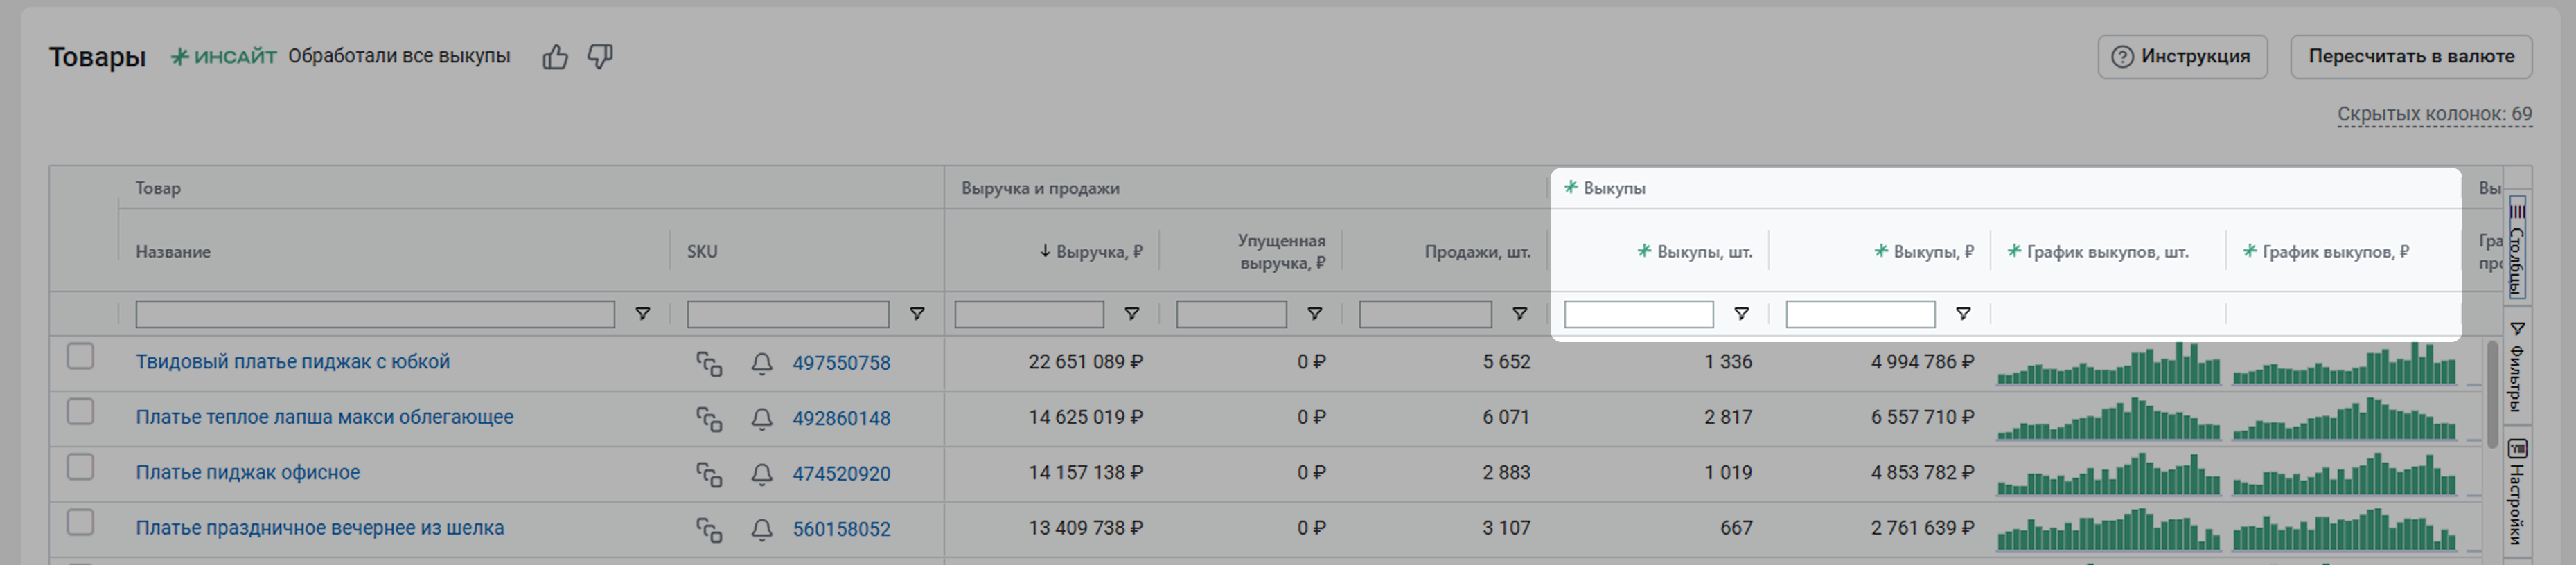
Task: Open the Столбцы side panel tab
Action: pos(2517,247)
